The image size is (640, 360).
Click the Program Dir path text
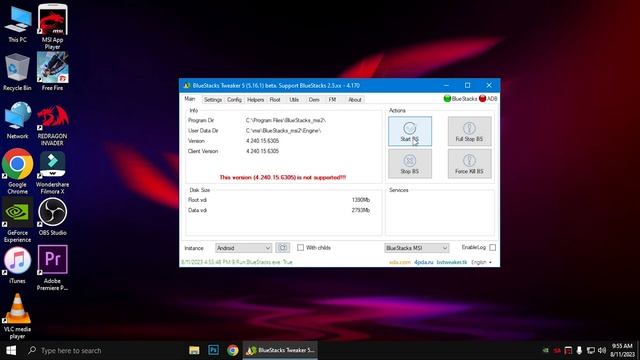click(x=286, y=120)
